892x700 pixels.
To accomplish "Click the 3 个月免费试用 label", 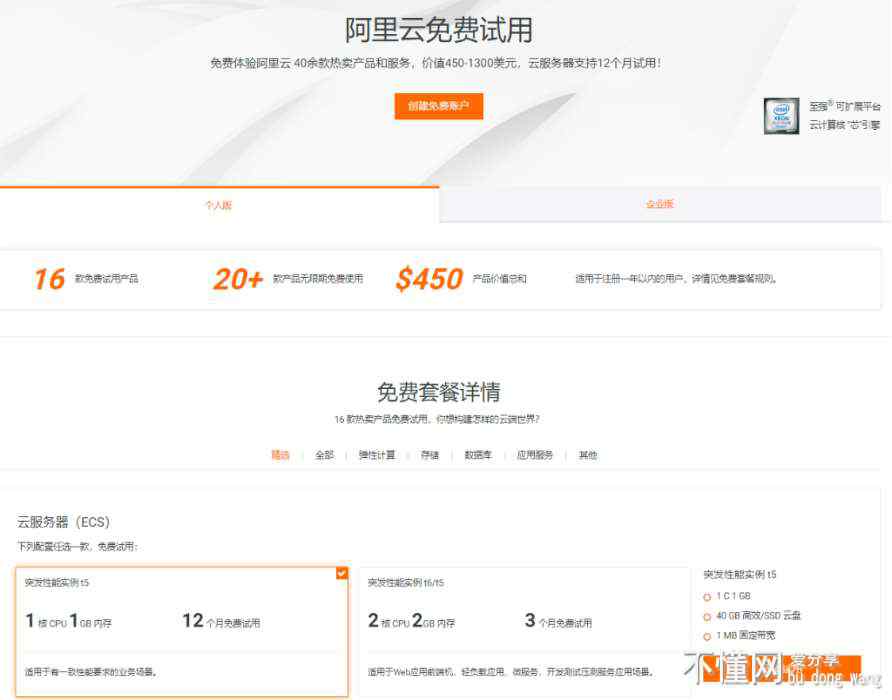I will tap(558, 621).
